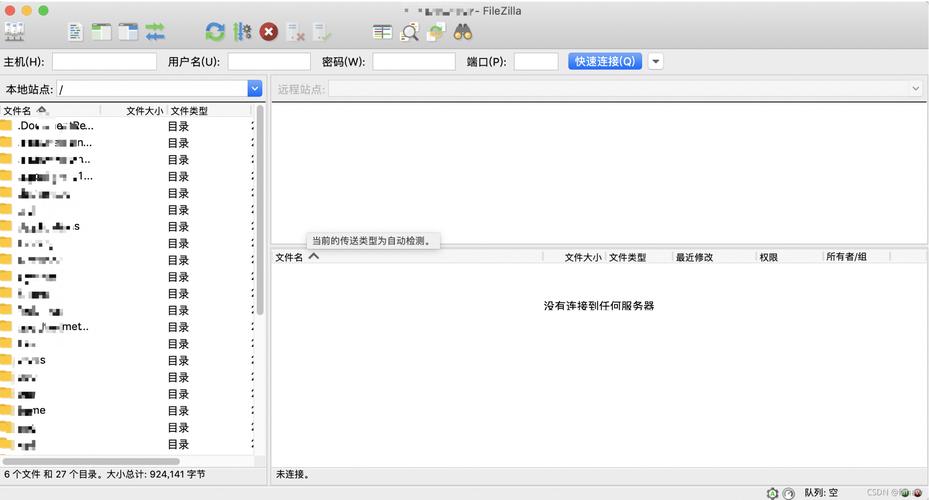Click the speed limit gauge icon
This screenshot has height=500, width=929.
789,493
